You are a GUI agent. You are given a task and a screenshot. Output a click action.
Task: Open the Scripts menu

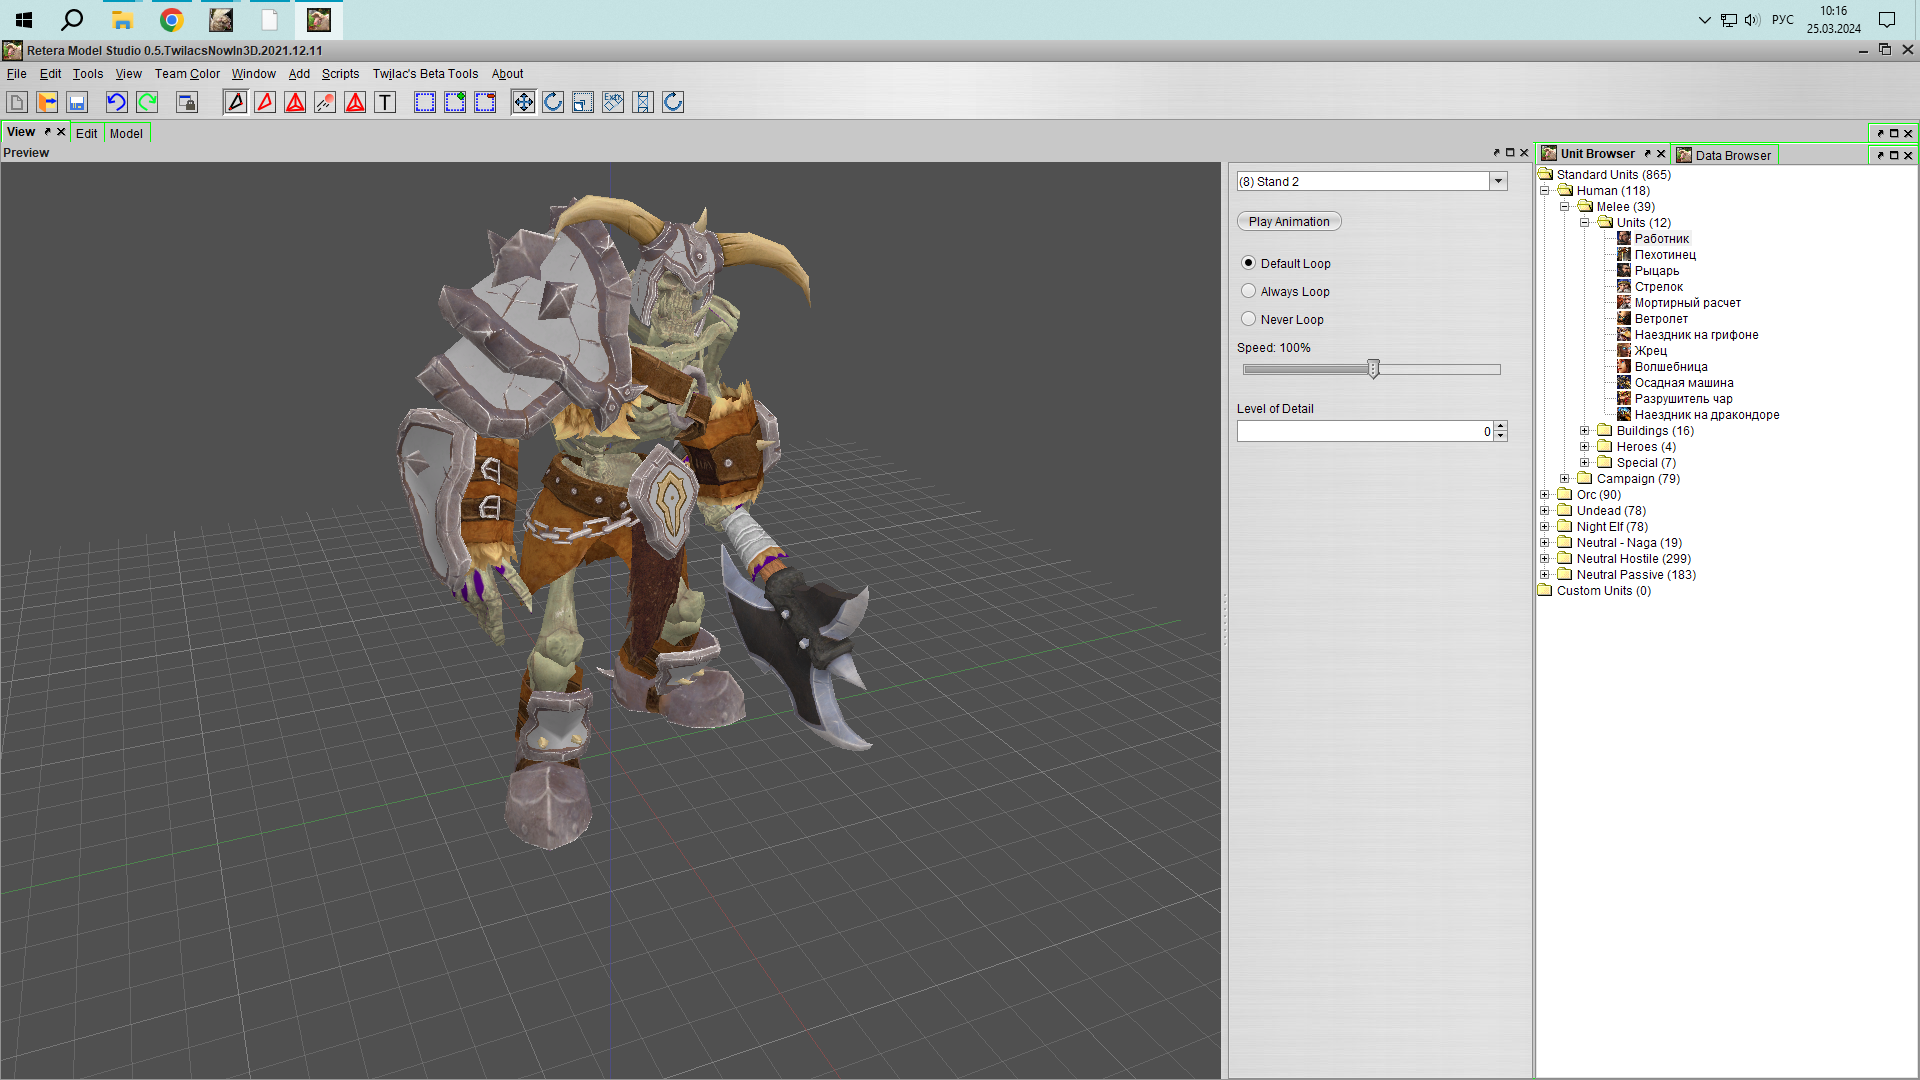(340, 74)
